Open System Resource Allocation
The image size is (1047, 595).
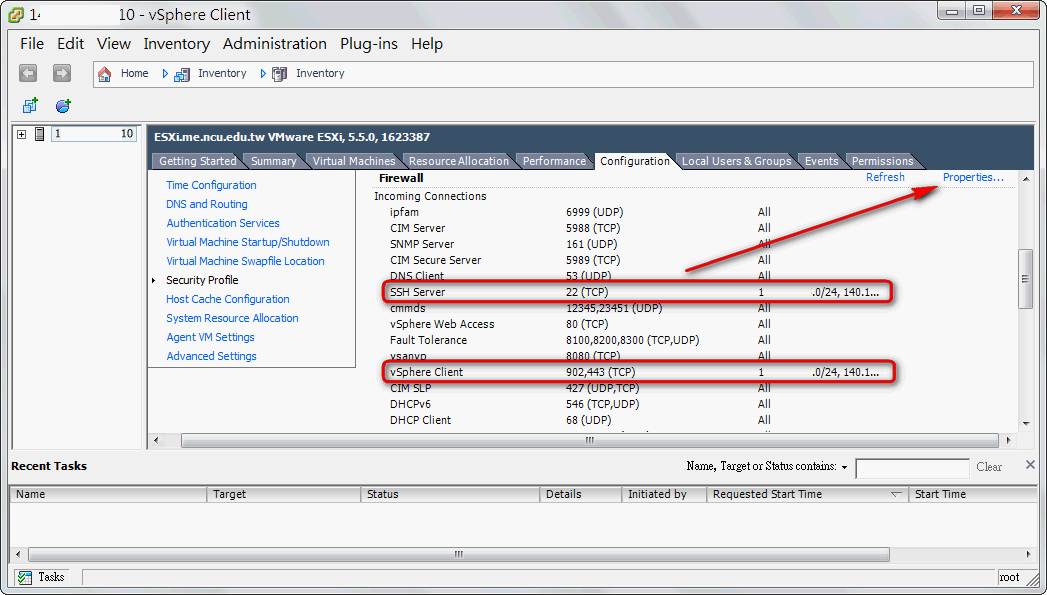coord(232,318)
